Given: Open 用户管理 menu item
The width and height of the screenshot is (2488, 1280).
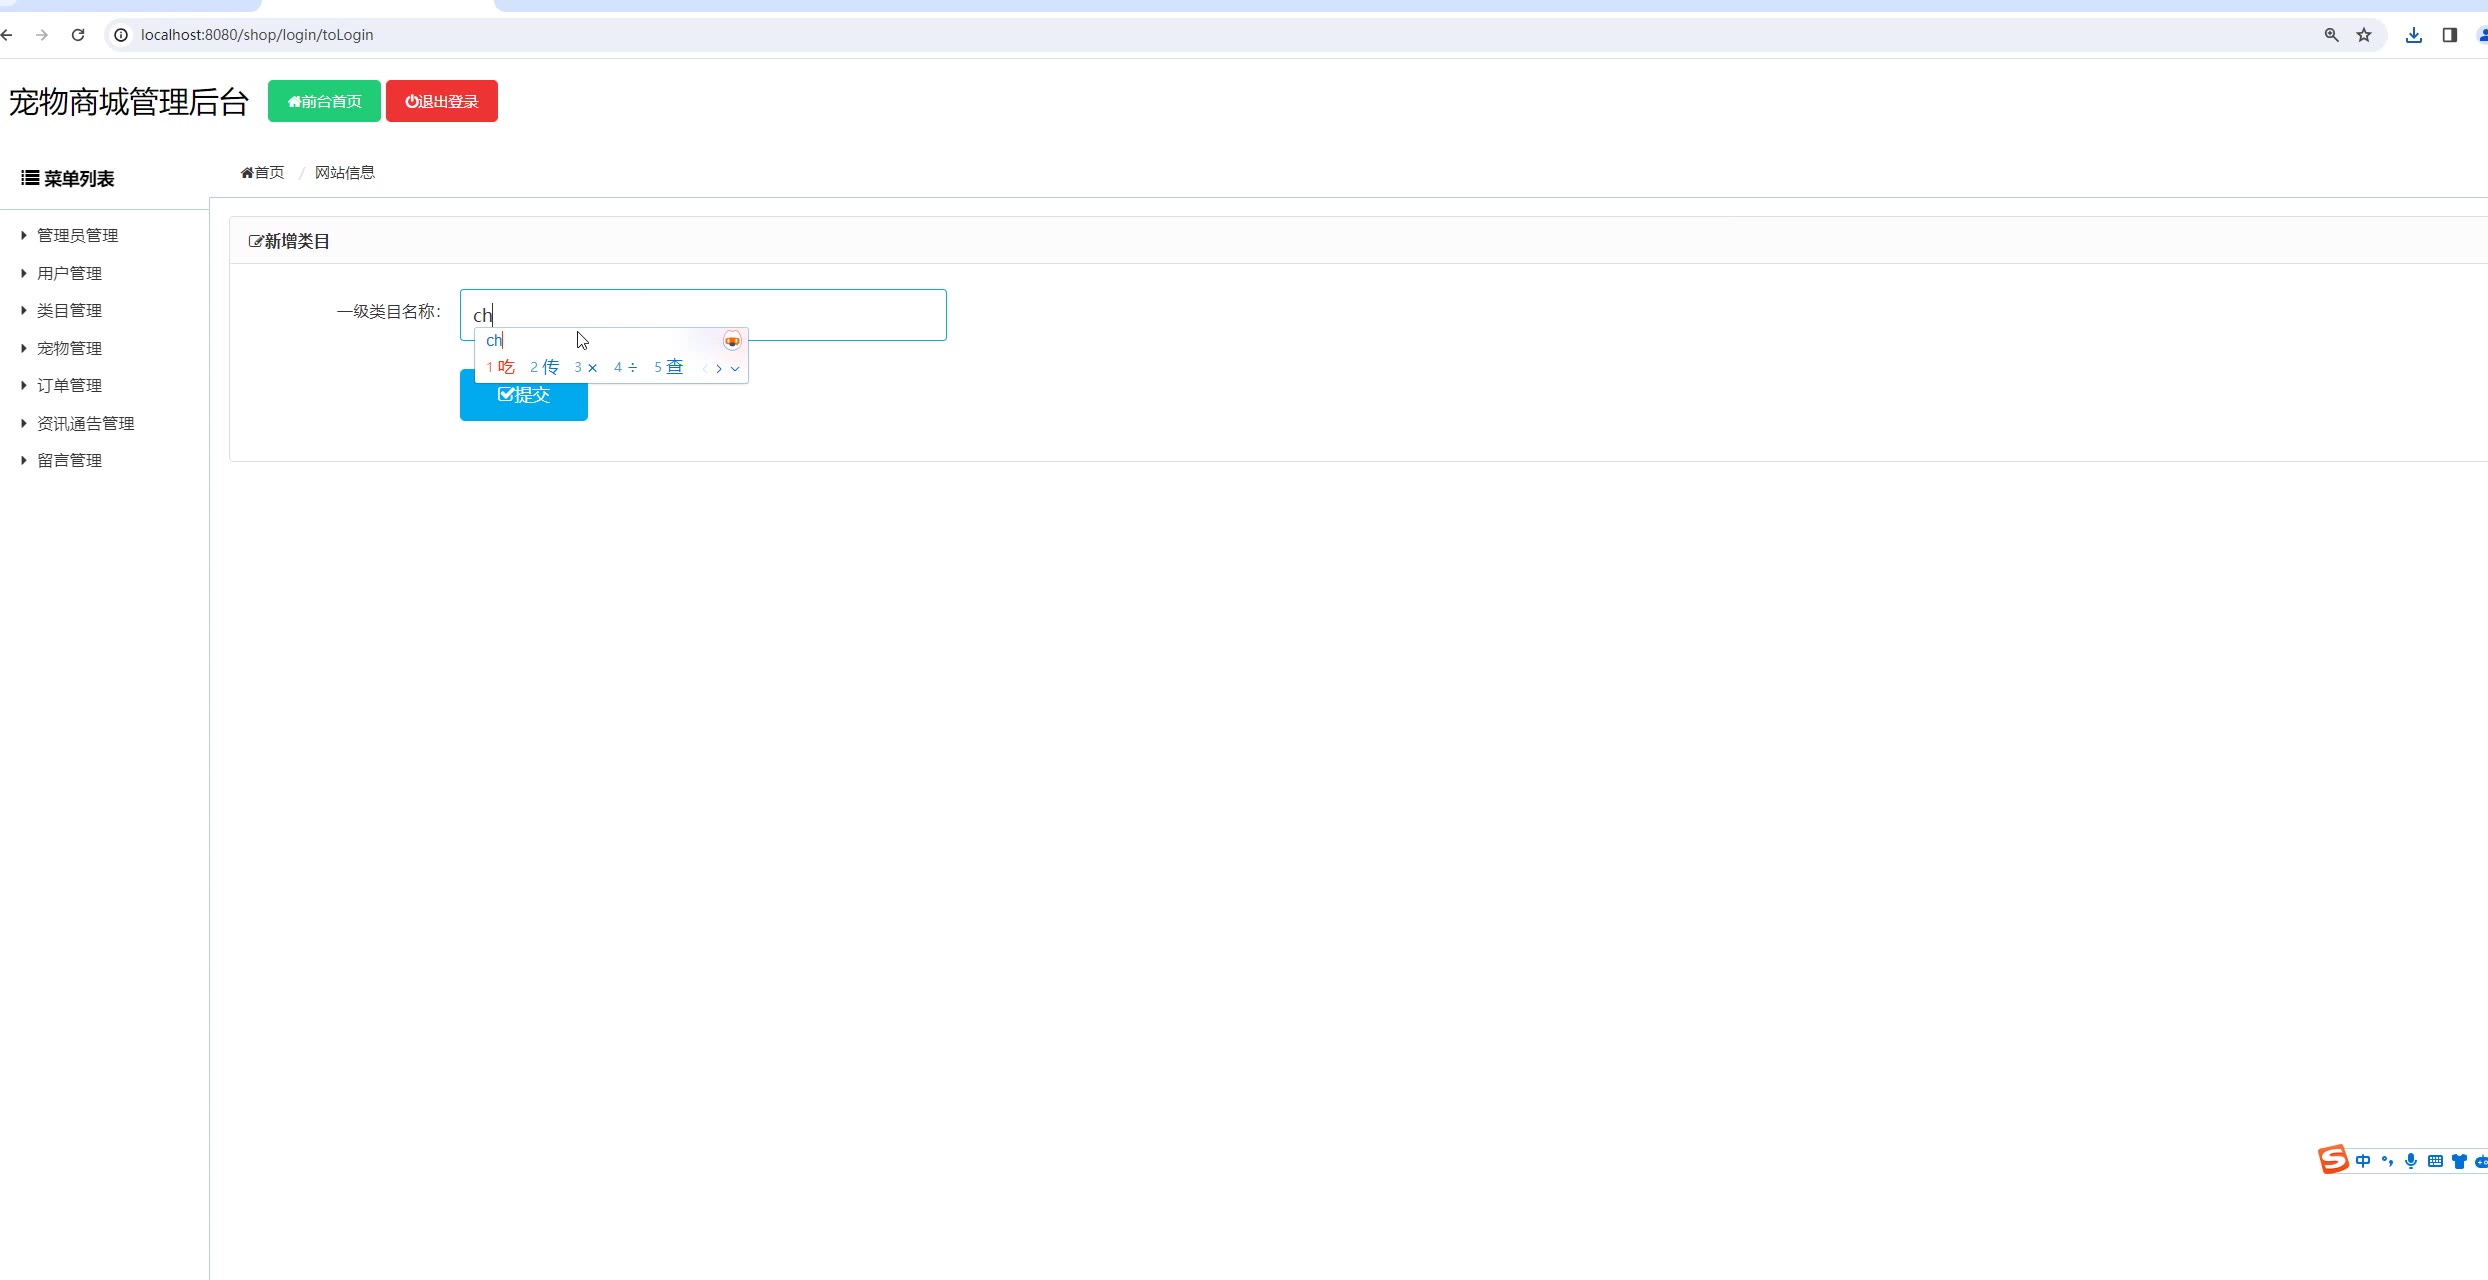Looking at the screenshot, I should (x=70, y=273).
